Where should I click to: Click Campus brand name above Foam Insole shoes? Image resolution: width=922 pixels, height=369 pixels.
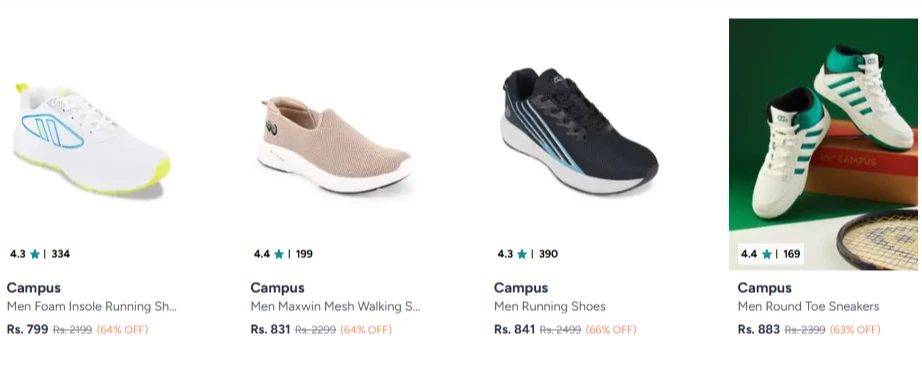(x=34, y=287)
